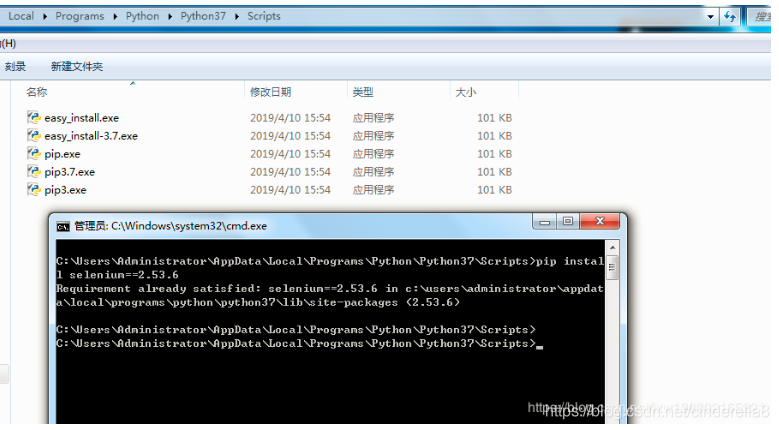Viewport: 779px width, 430px height.
Task: Select the pip.exe file name
Action: tap(62, 154)
